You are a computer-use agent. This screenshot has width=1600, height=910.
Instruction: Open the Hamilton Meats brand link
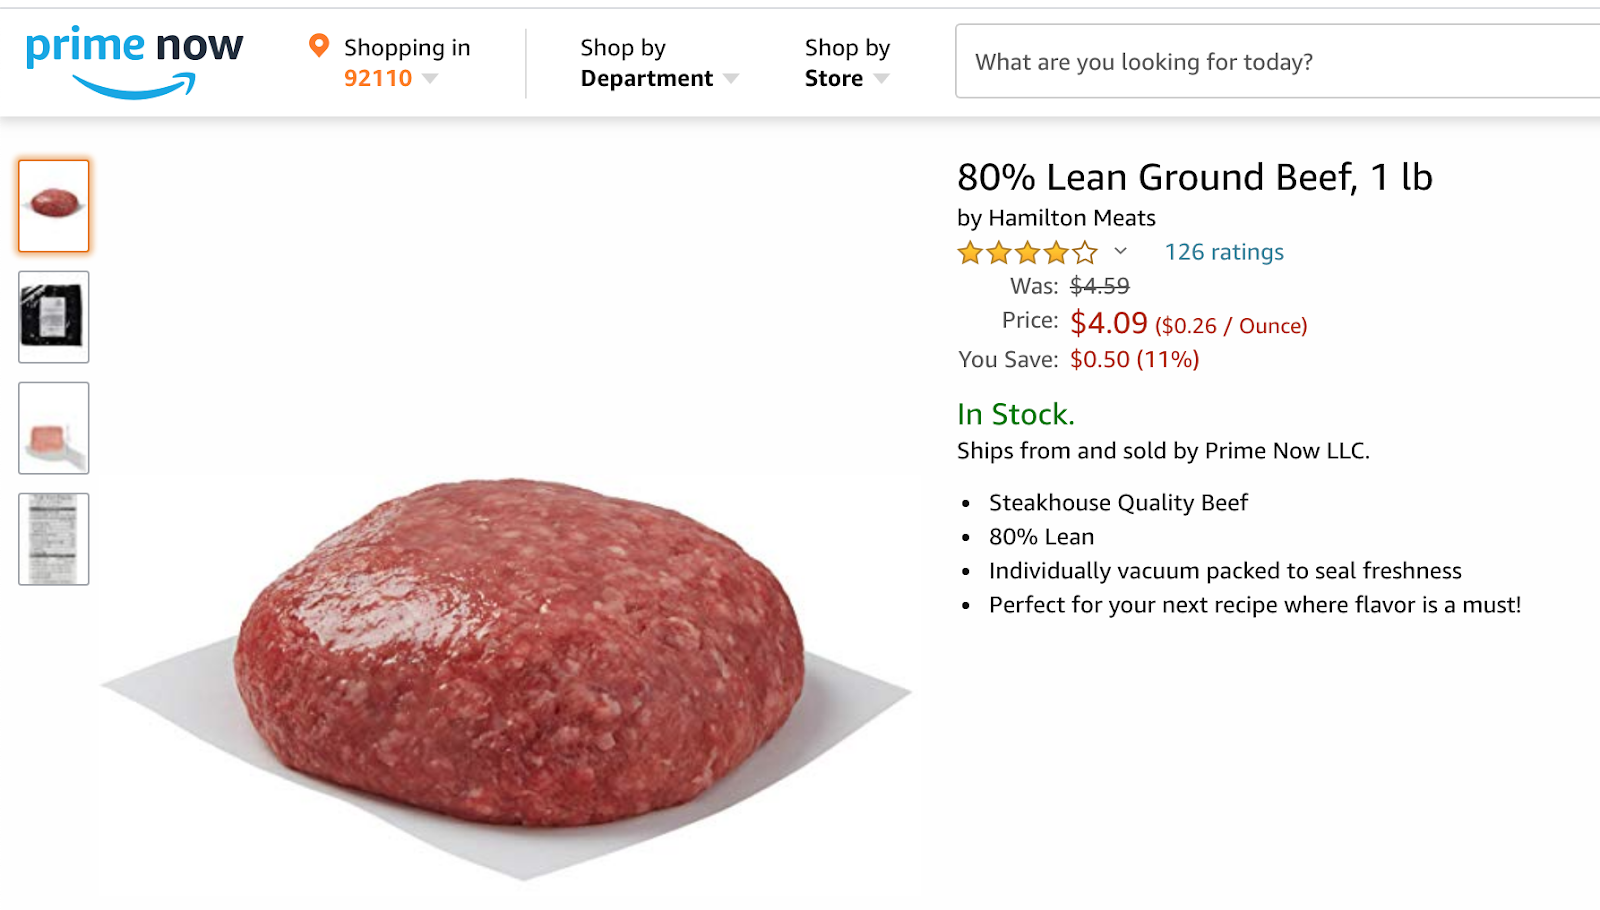pyautogui.click(x=1071, y=218)
